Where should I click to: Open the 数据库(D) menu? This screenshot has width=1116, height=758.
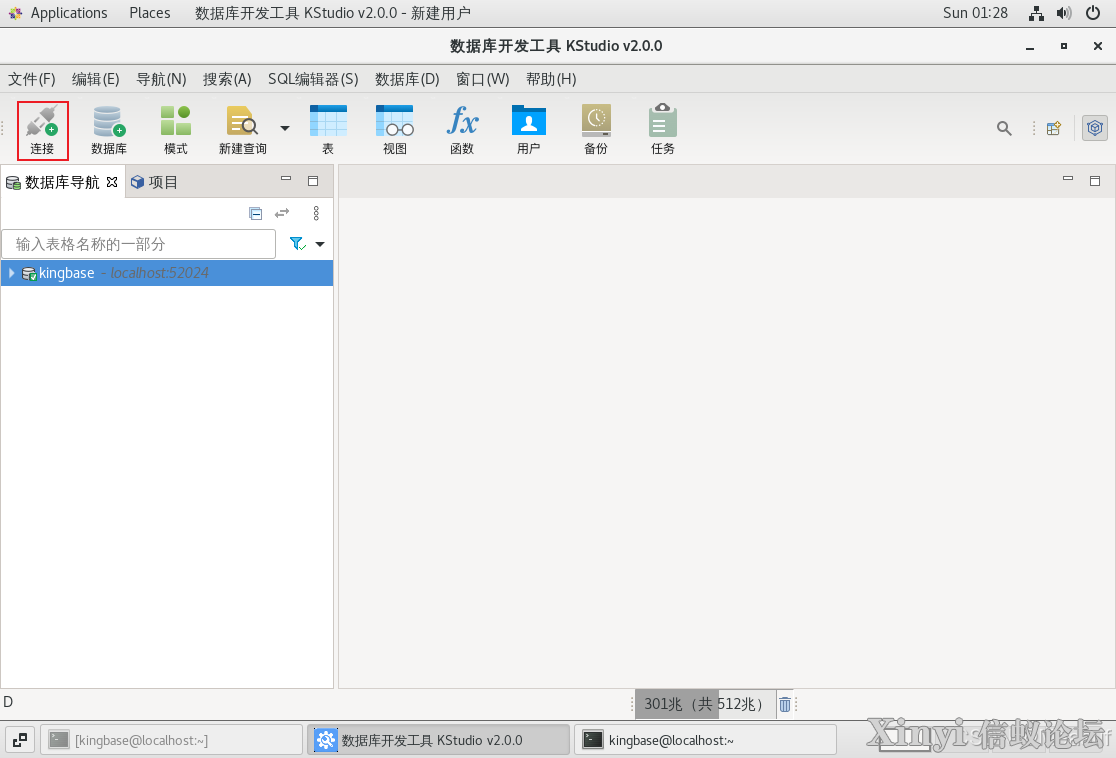(407, 79)
